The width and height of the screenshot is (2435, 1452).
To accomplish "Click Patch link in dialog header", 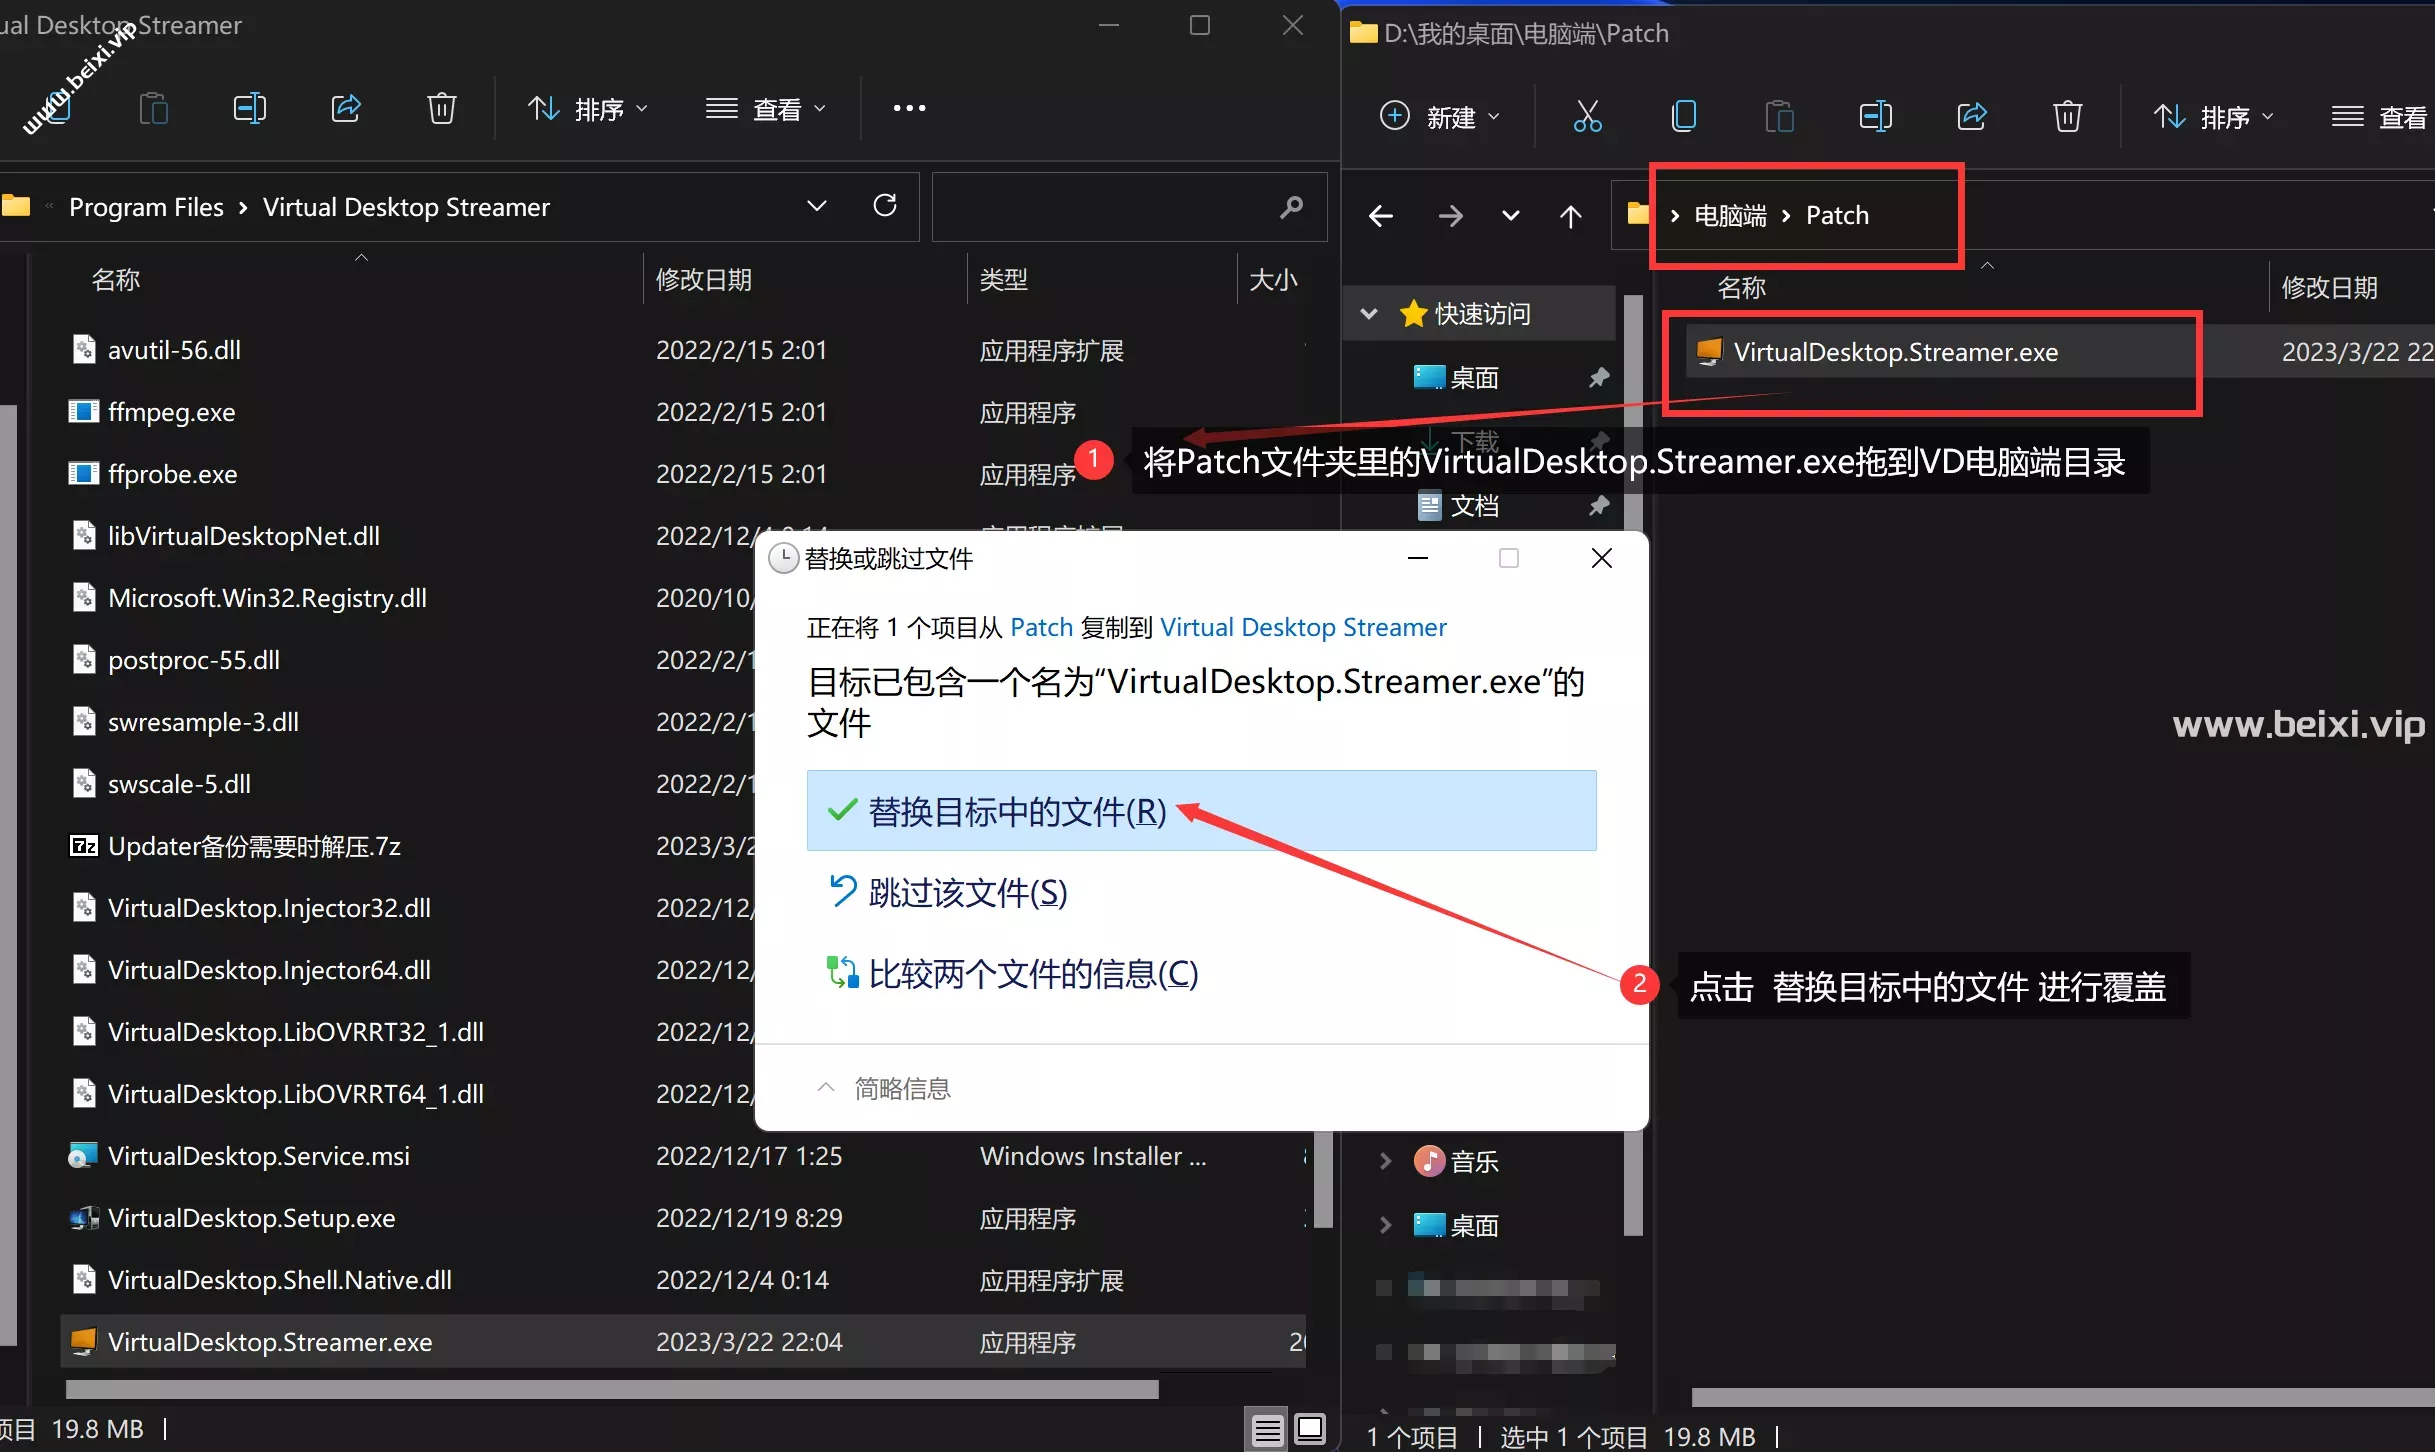I will click(x=1041, y=627).
